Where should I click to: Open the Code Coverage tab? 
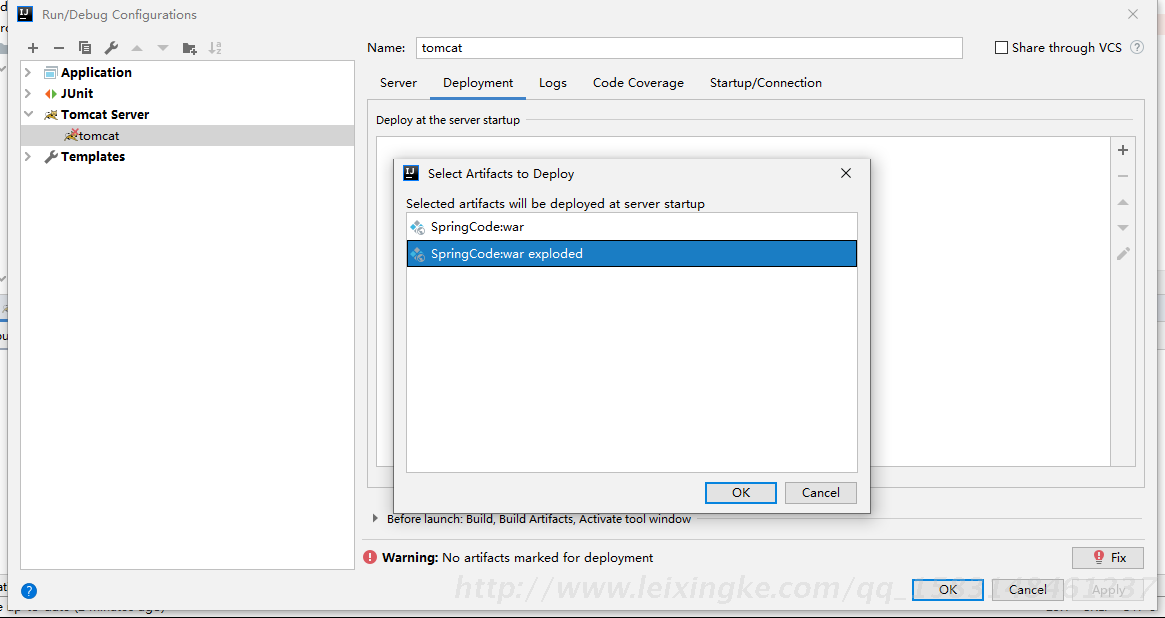638,83
